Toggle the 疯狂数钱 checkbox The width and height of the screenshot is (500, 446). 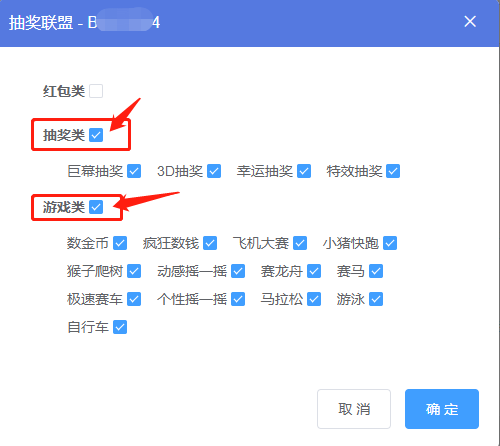210,243
